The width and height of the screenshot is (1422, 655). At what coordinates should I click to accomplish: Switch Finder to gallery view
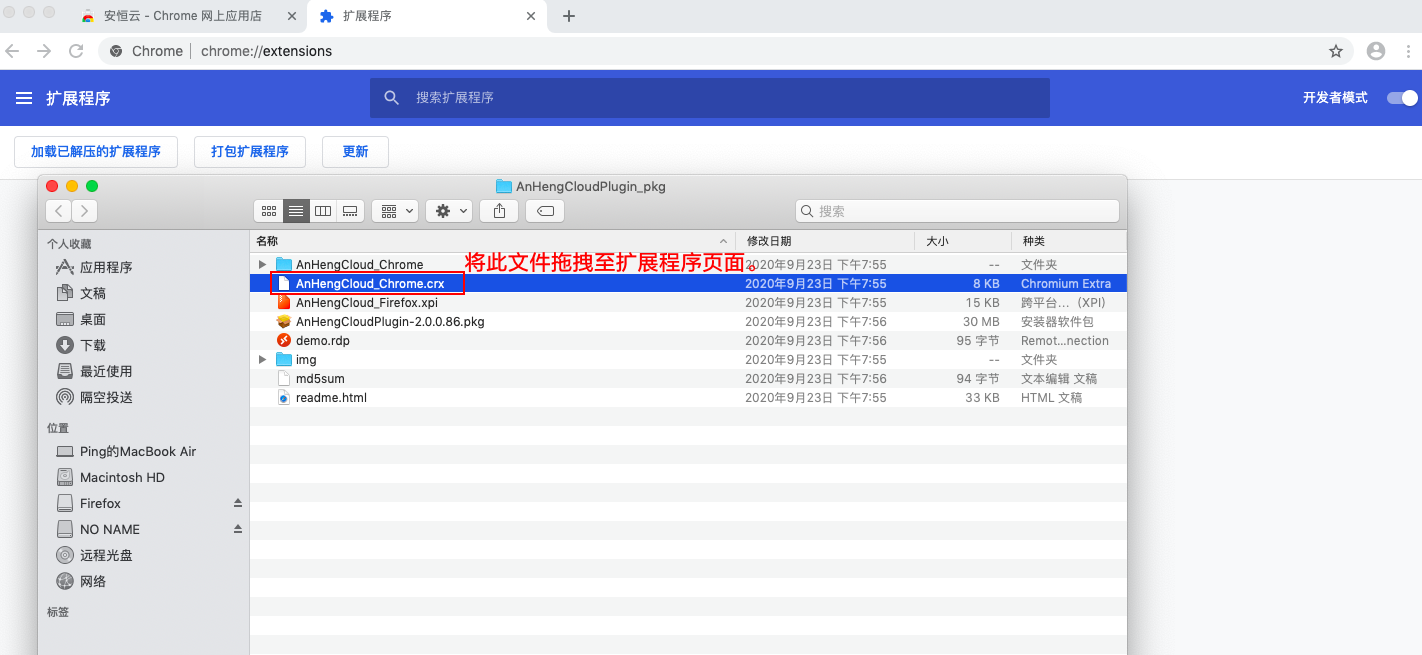(x=350, y=211)
